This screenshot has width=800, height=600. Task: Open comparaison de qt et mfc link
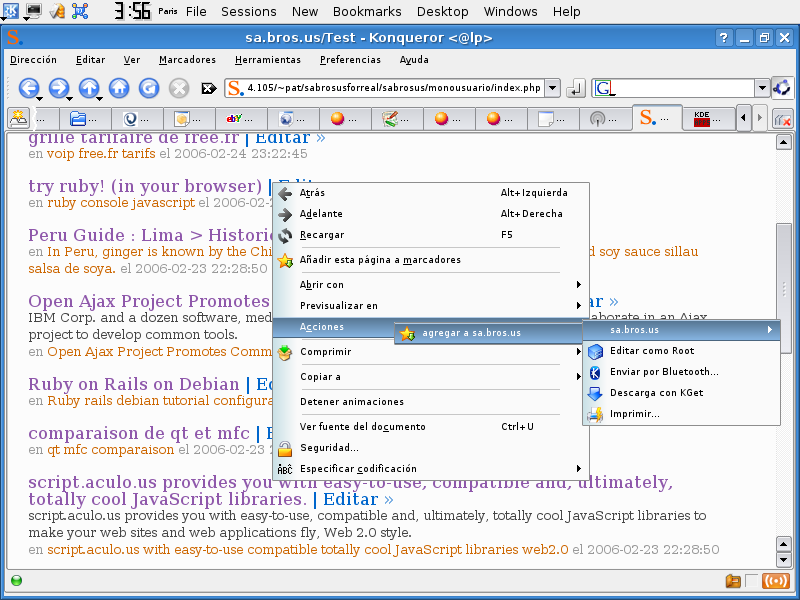click(x=139, y=433)
